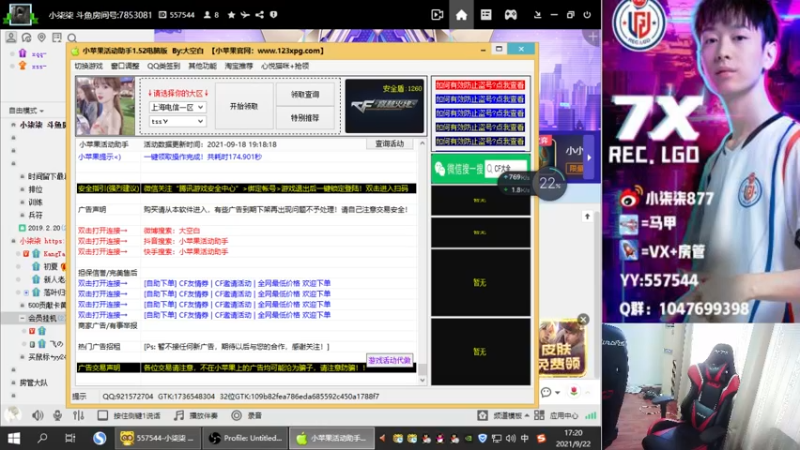Click the CF 穿越火线 game banner
Image resolution: width=800 pixels, height=450 pixels.
pyautogui.click(x=385, y=106)
